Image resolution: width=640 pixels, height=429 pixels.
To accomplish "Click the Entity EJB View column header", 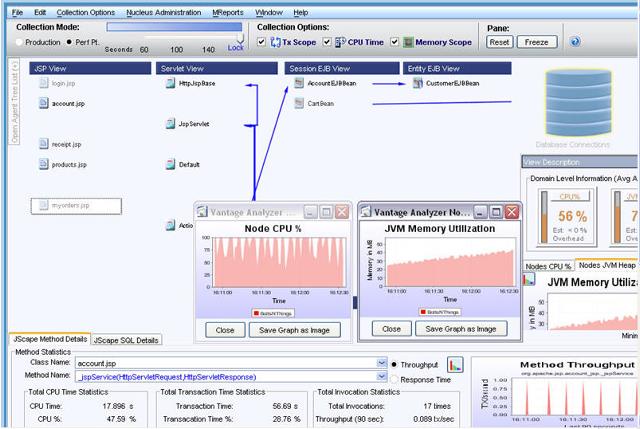I will tap(457, 68).
